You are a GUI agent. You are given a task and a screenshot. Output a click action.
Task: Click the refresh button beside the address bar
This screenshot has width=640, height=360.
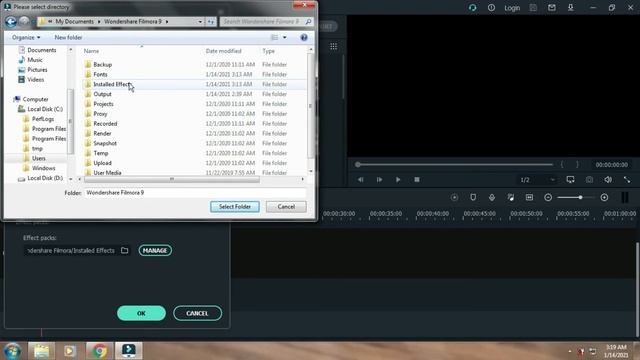(211, 21)
